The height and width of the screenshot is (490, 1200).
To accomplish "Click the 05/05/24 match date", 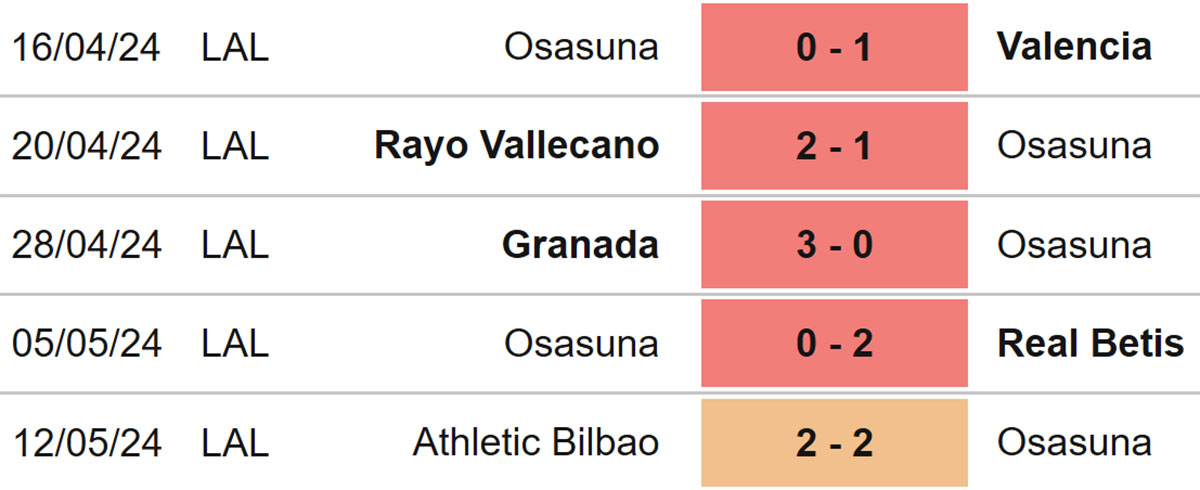I will point(86,344).
